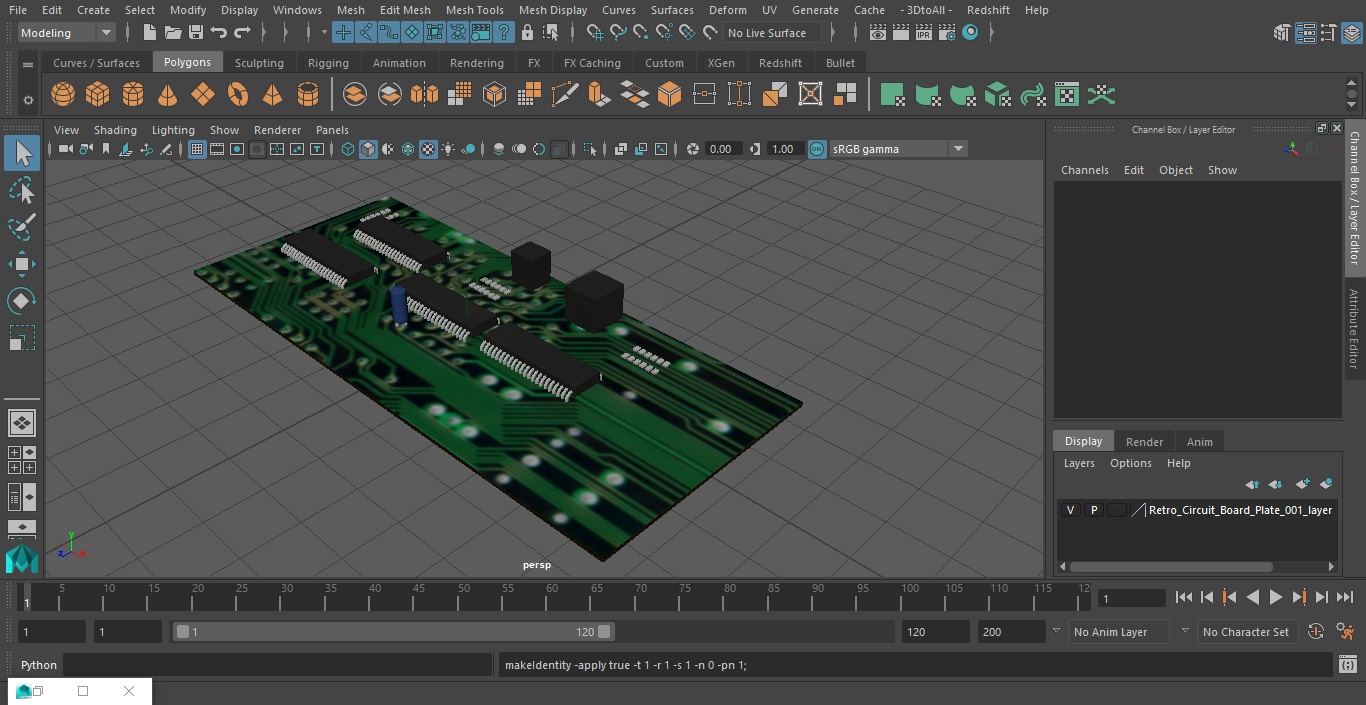This screenshot has width=1366, height=705.
Task: Click the New scene icon
Action: pyautogui.click(x=149, y=33)
